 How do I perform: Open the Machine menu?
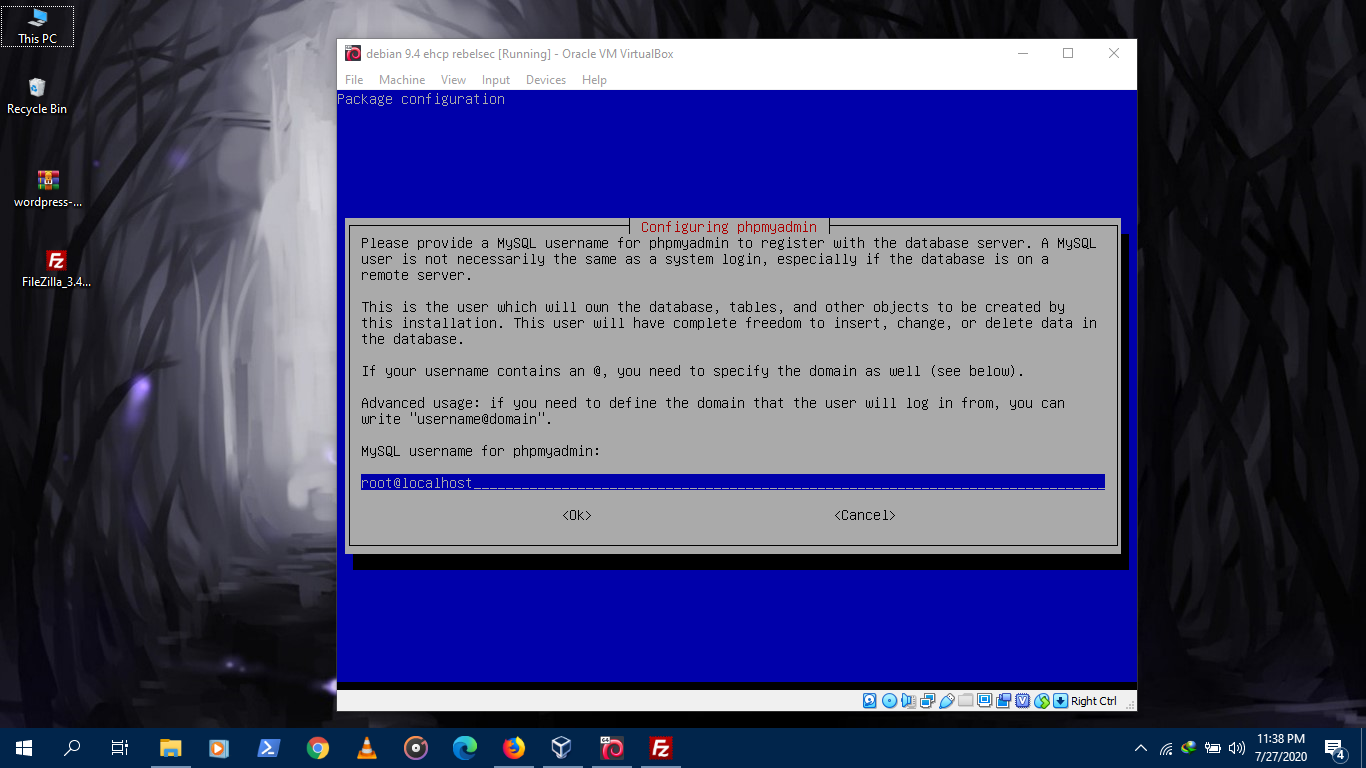click(x=402, y=80)
